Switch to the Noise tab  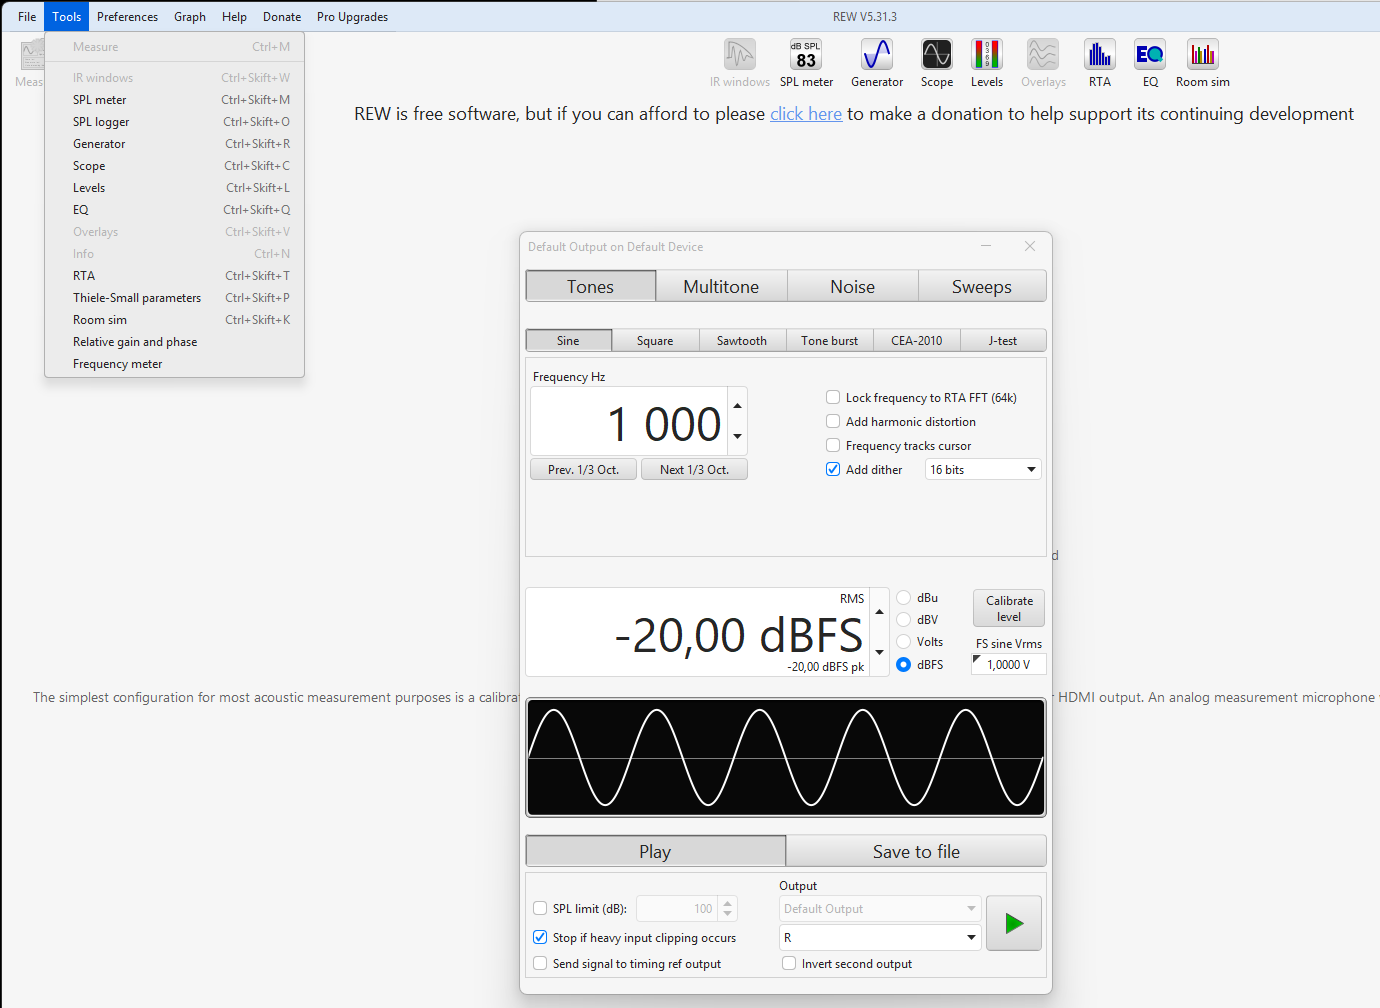click(852, 287)
